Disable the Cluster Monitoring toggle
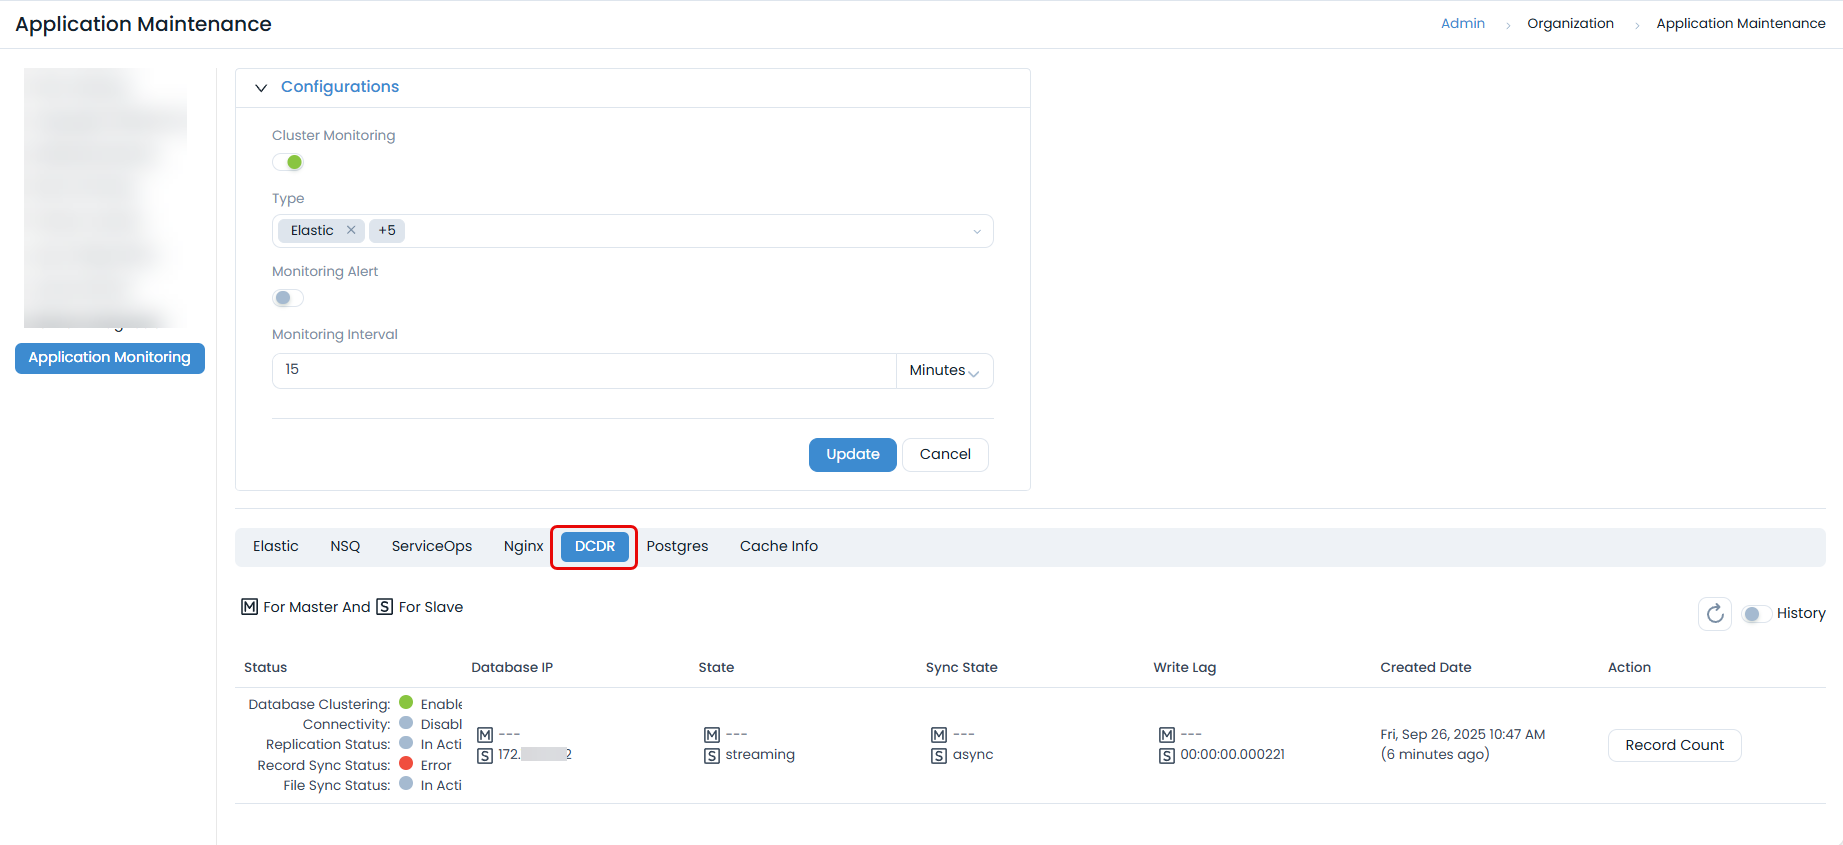 (288, 162)
